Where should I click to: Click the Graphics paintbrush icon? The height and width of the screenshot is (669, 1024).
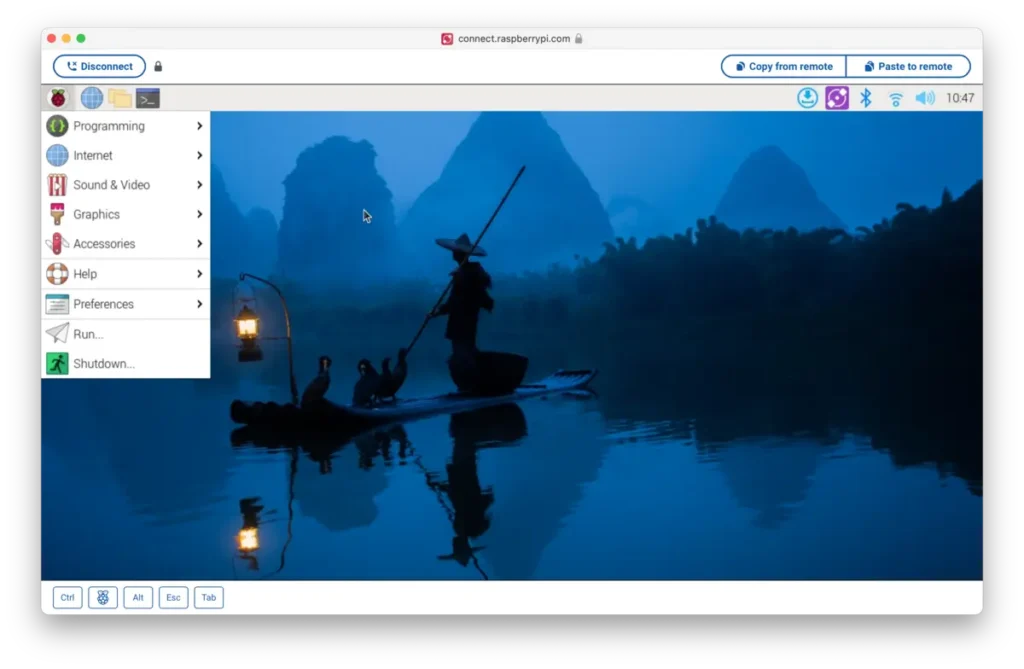[57, 214]
